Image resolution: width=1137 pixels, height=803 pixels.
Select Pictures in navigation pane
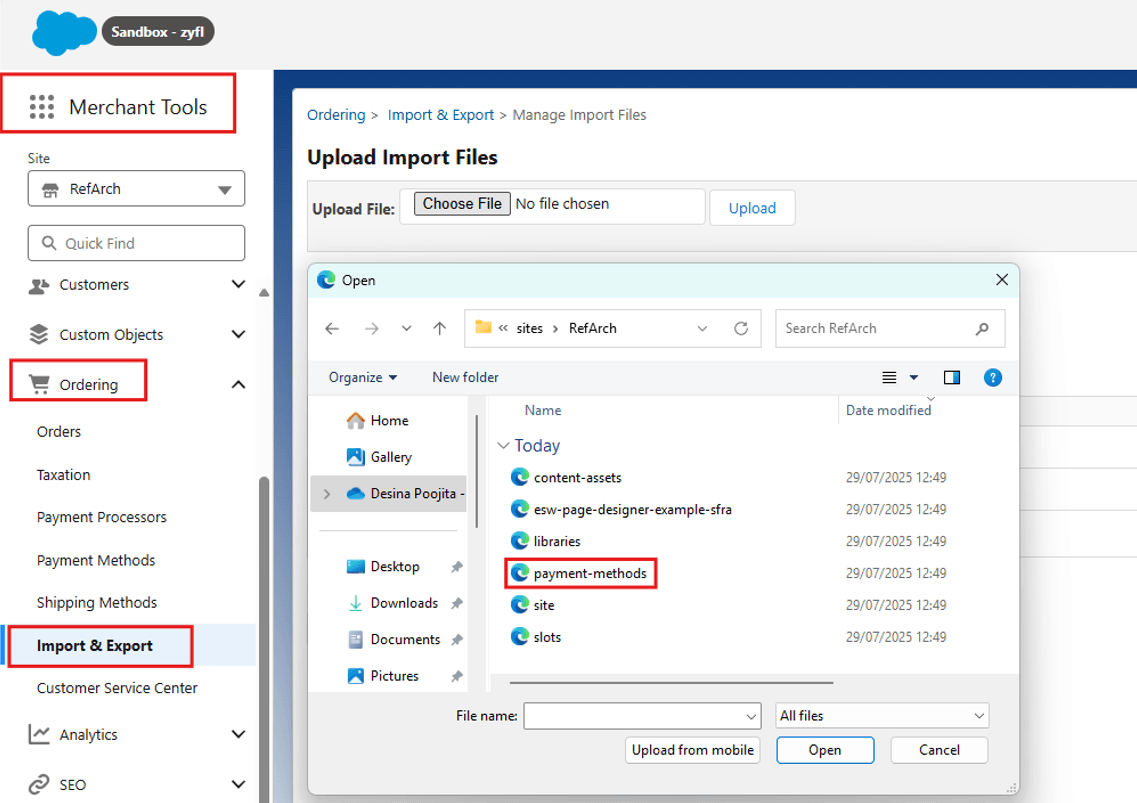point(383,676)
